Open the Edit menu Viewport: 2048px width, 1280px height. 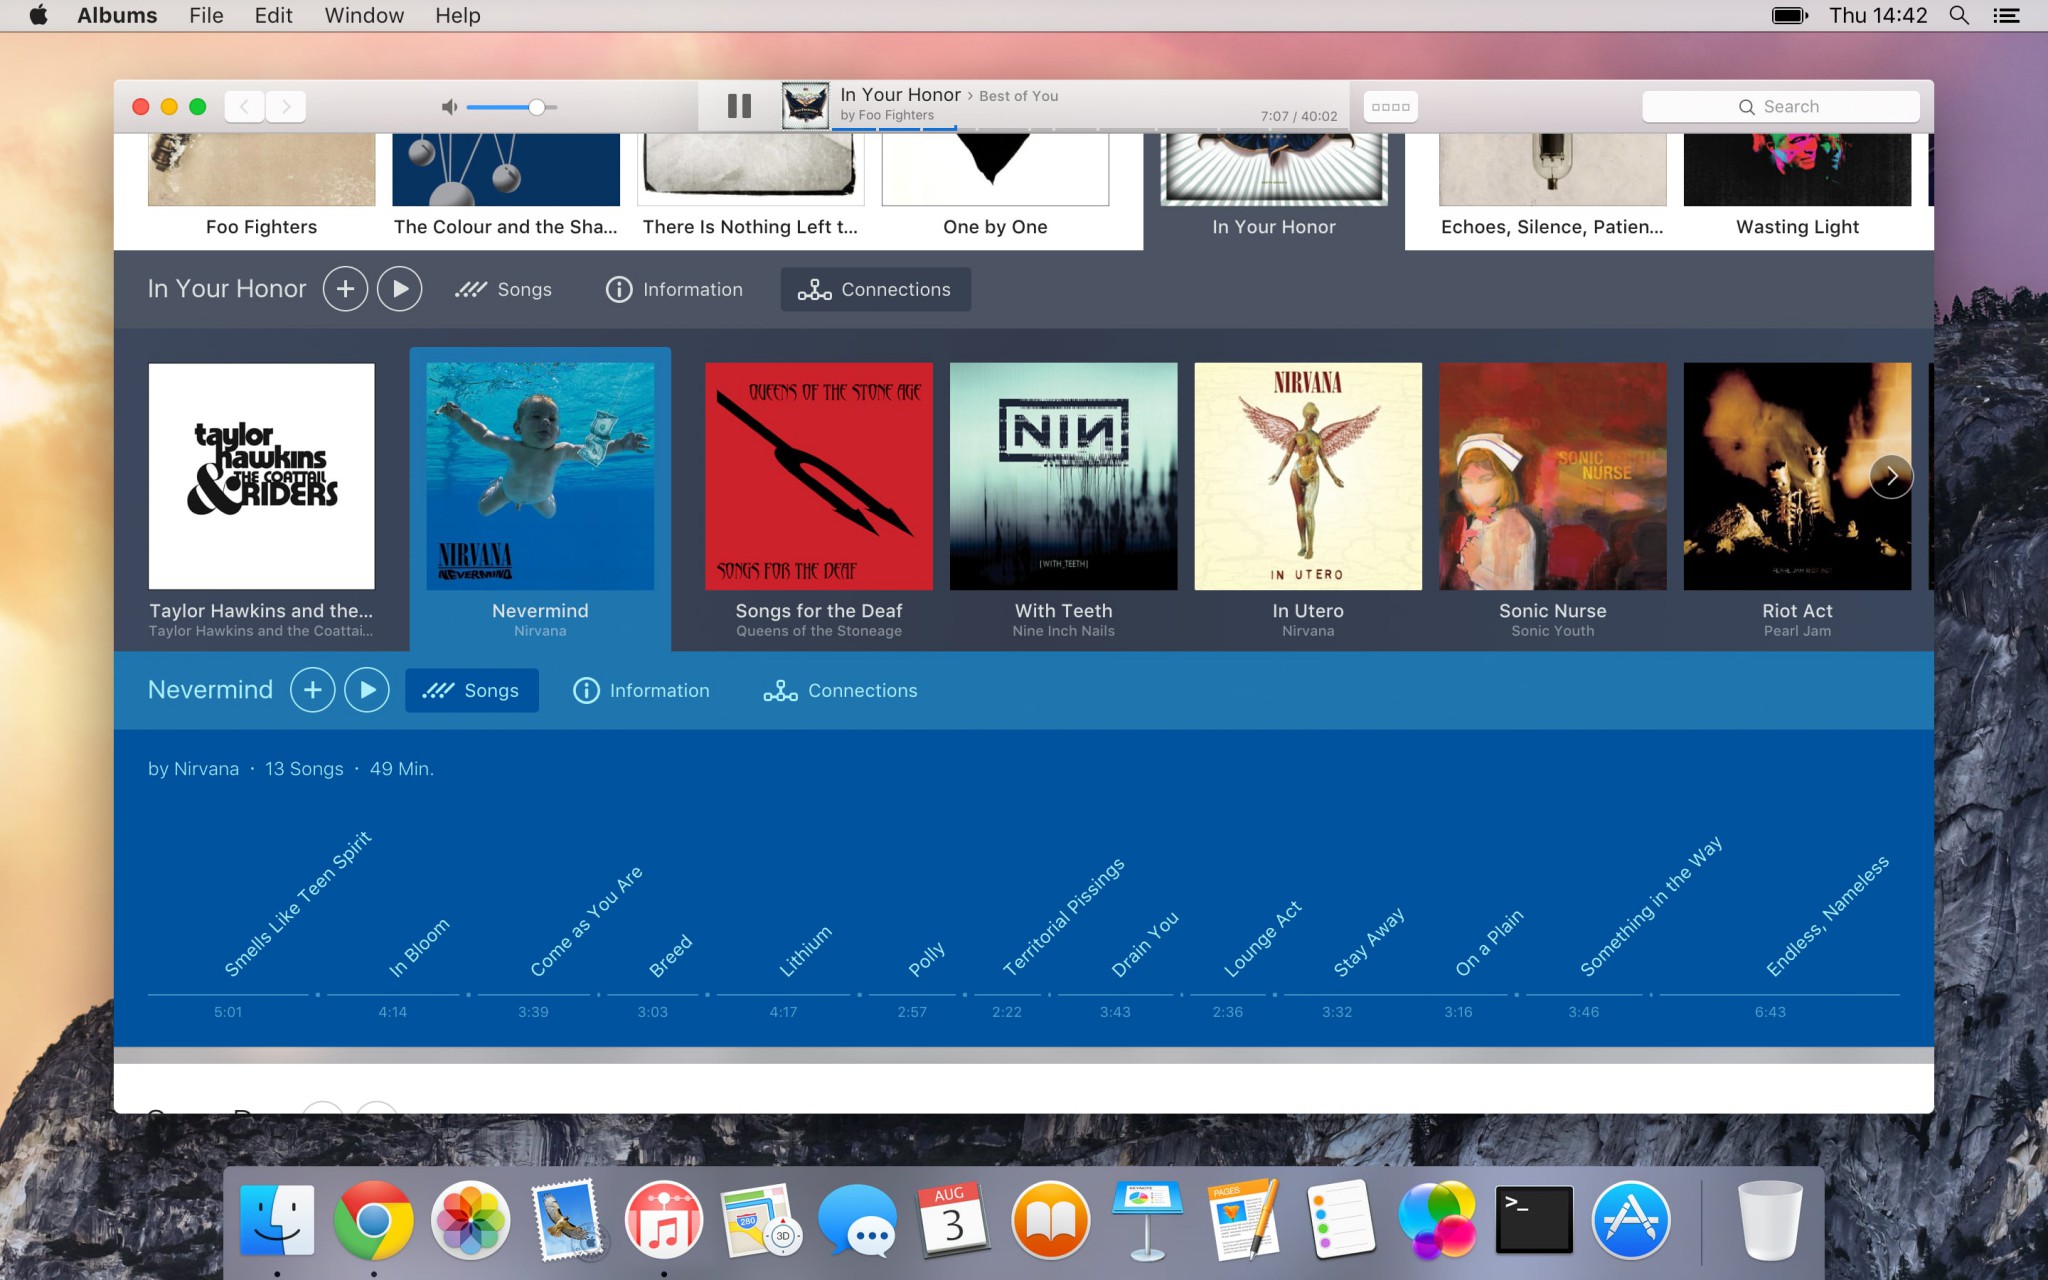coord(273,15)
